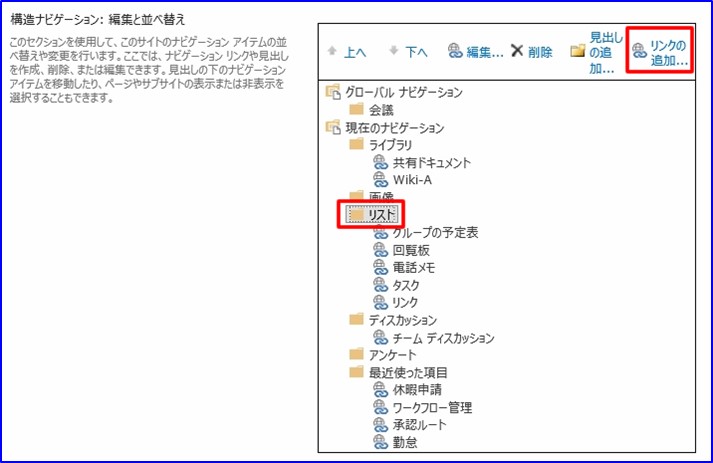
Task: Click the Wiki-A link icon
Action: (381, 180)
